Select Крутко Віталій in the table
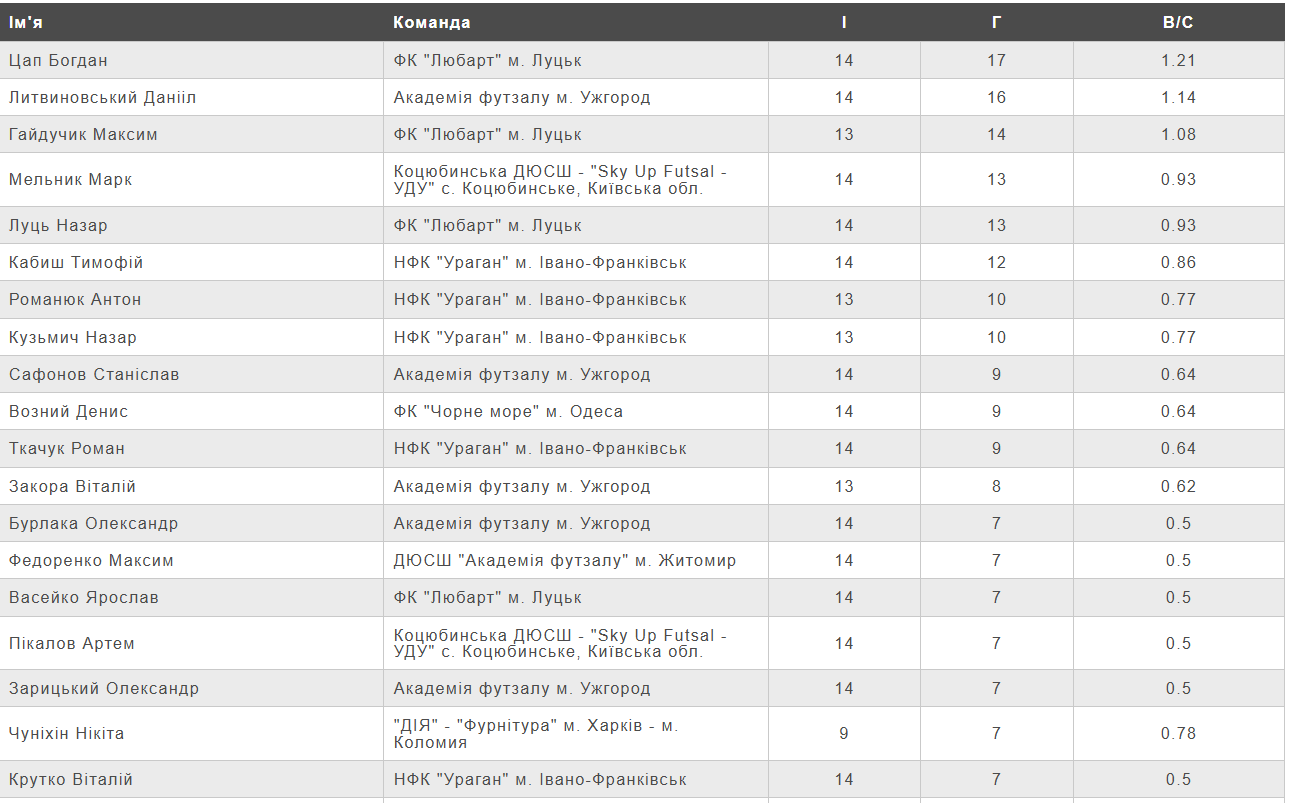 pyautogui.click(x=71, y=779)
